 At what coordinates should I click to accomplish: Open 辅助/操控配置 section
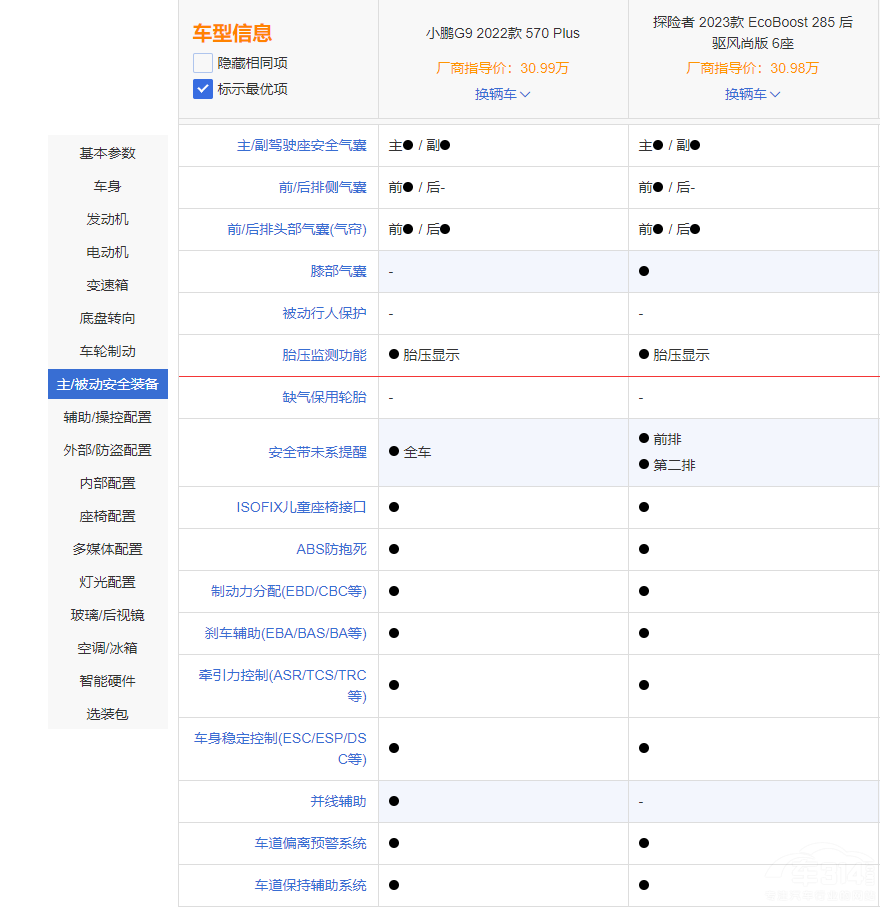107,417
